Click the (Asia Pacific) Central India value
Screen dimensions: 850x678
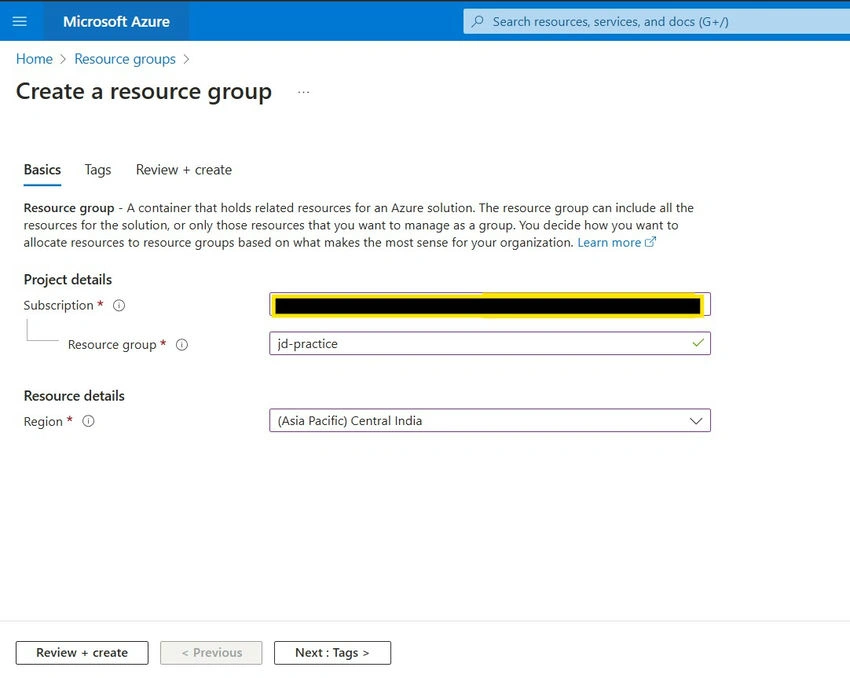[x=350, y=421]
